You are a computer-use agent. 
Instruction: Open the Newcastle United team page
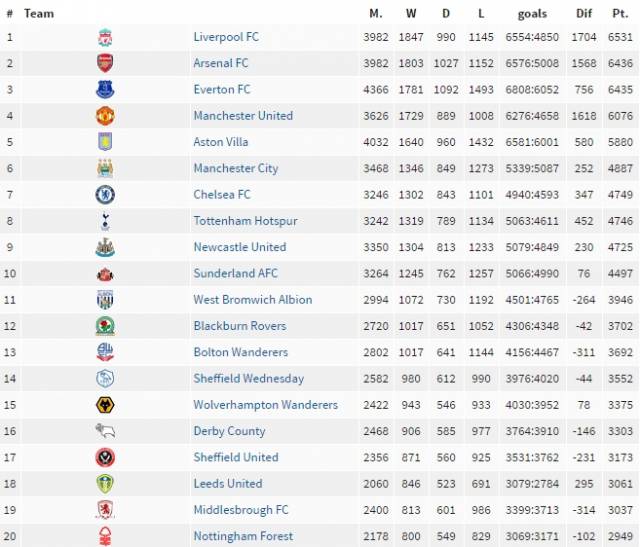point(240,247)
